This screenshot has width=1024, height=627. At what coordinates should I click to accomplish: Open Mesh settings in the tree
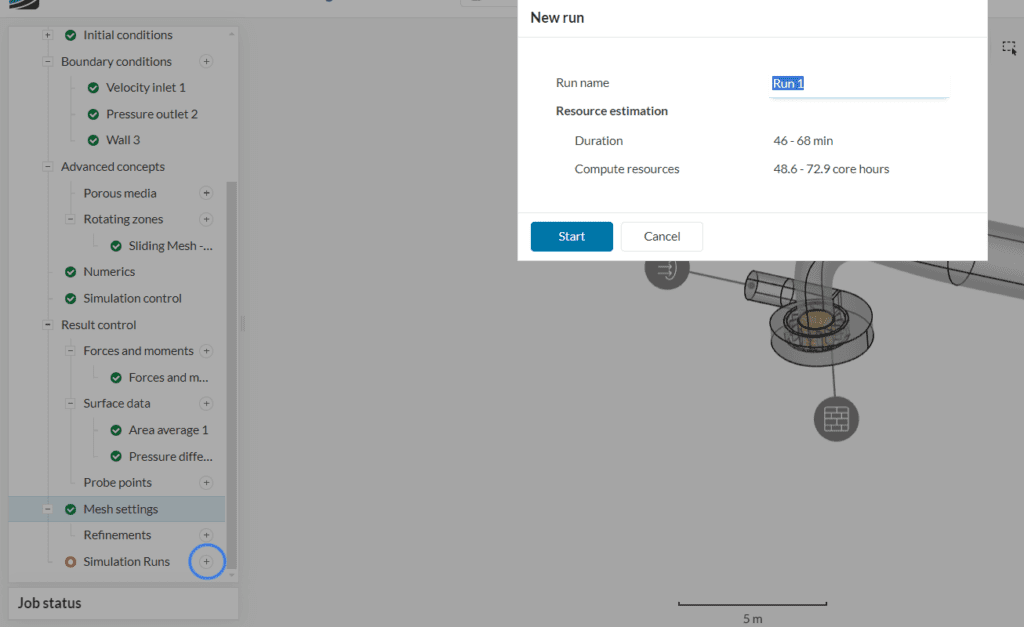tap(120, 509)
